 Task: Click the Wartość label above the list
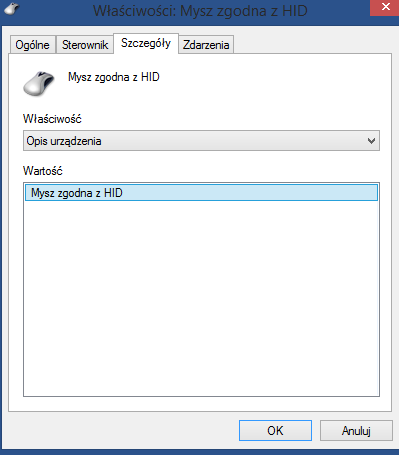point(43,171)
